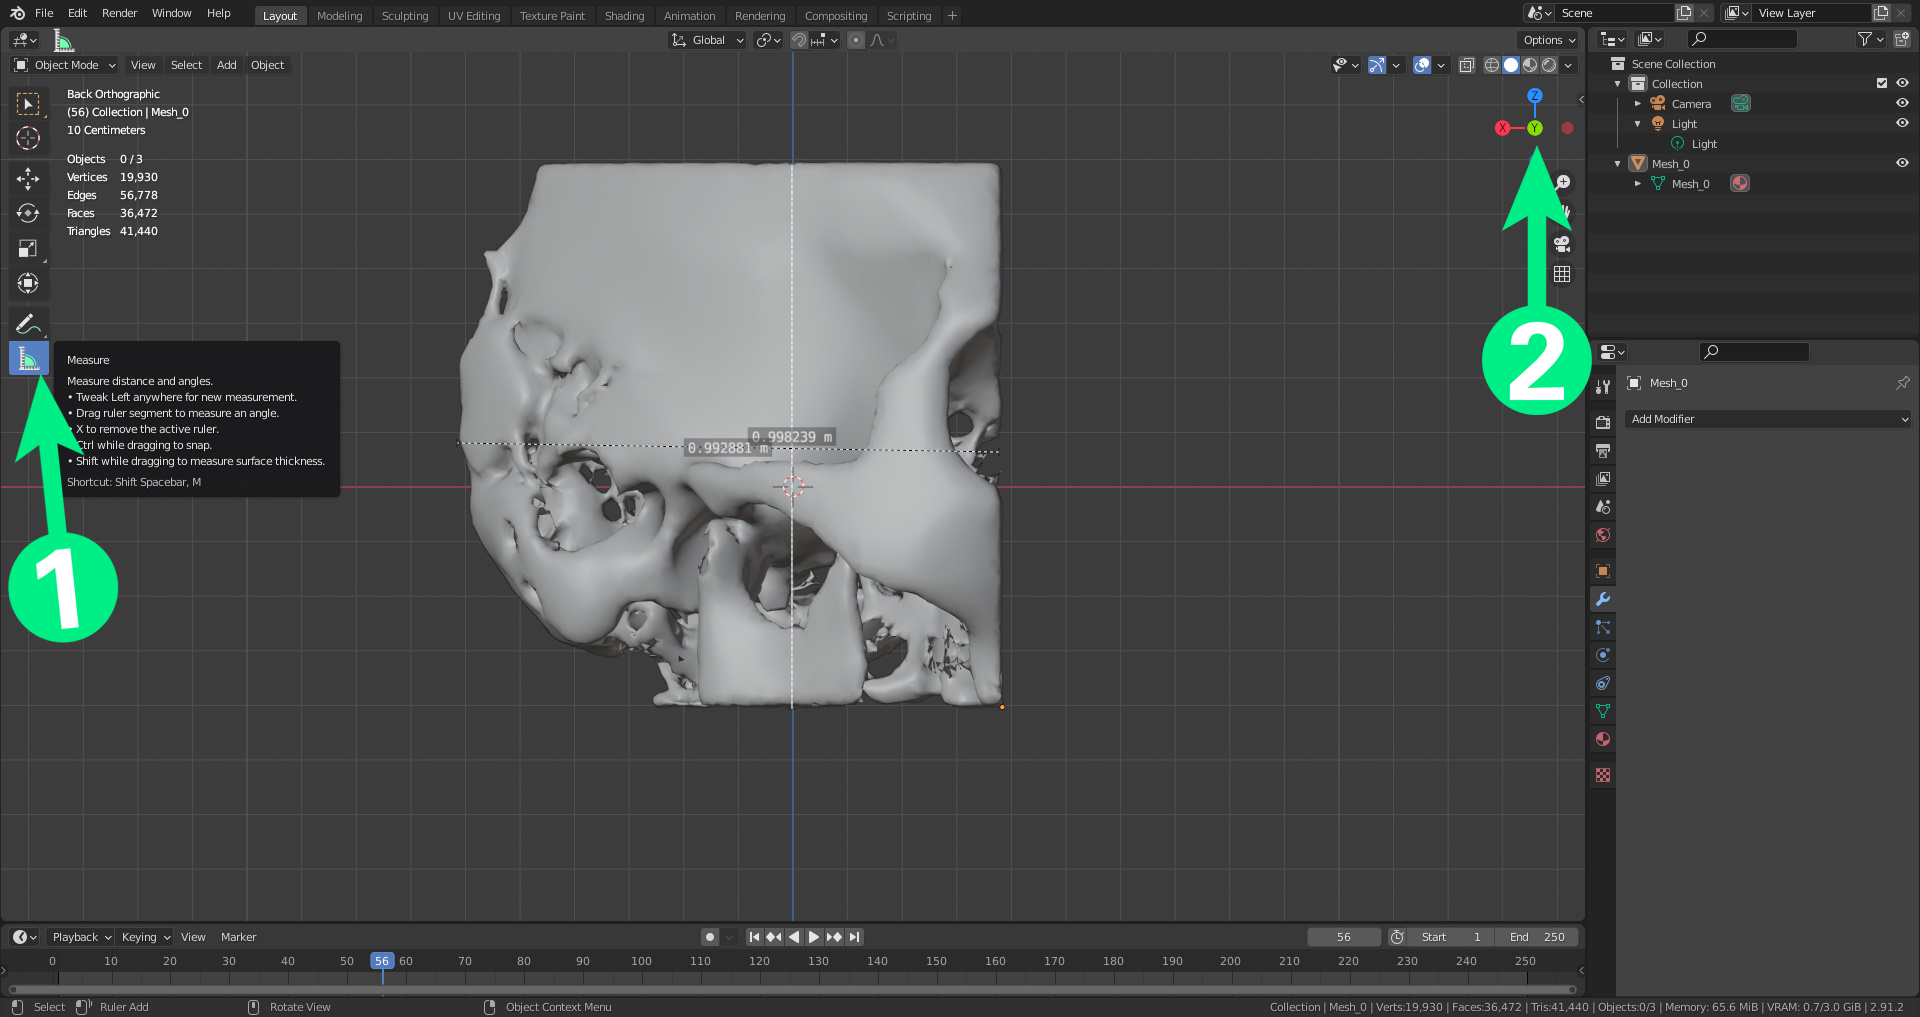Screen dimensions: 1920x1017
Task: Hide the Camera object in outliner
Action: click(1902, 103)
